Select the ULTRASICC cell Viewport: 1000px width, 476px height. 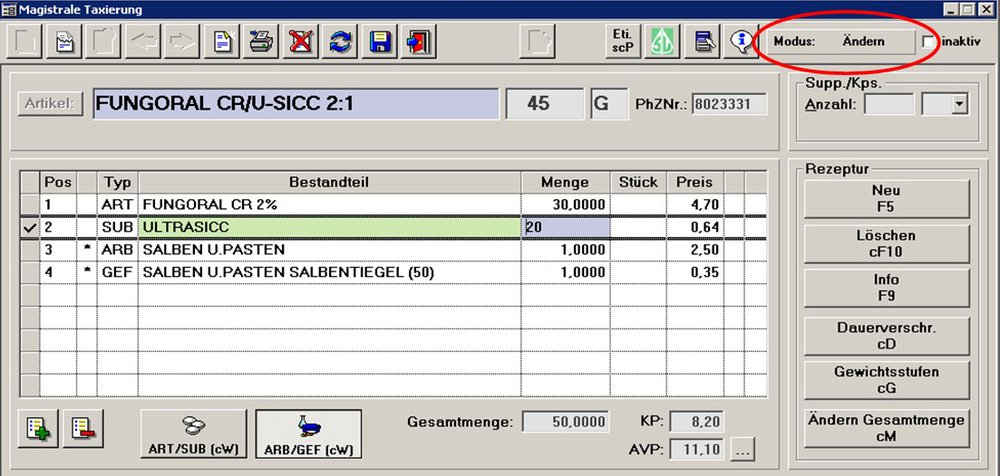330,227
